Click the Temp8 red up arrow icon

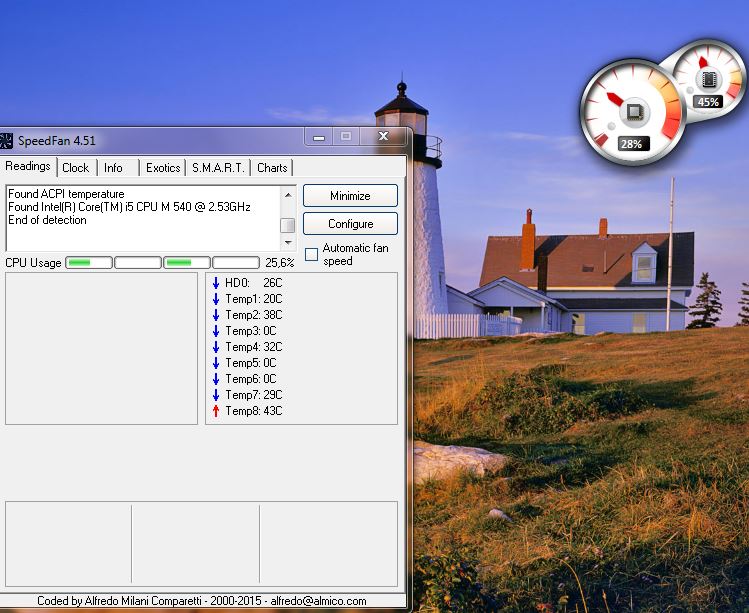(215, 411)
